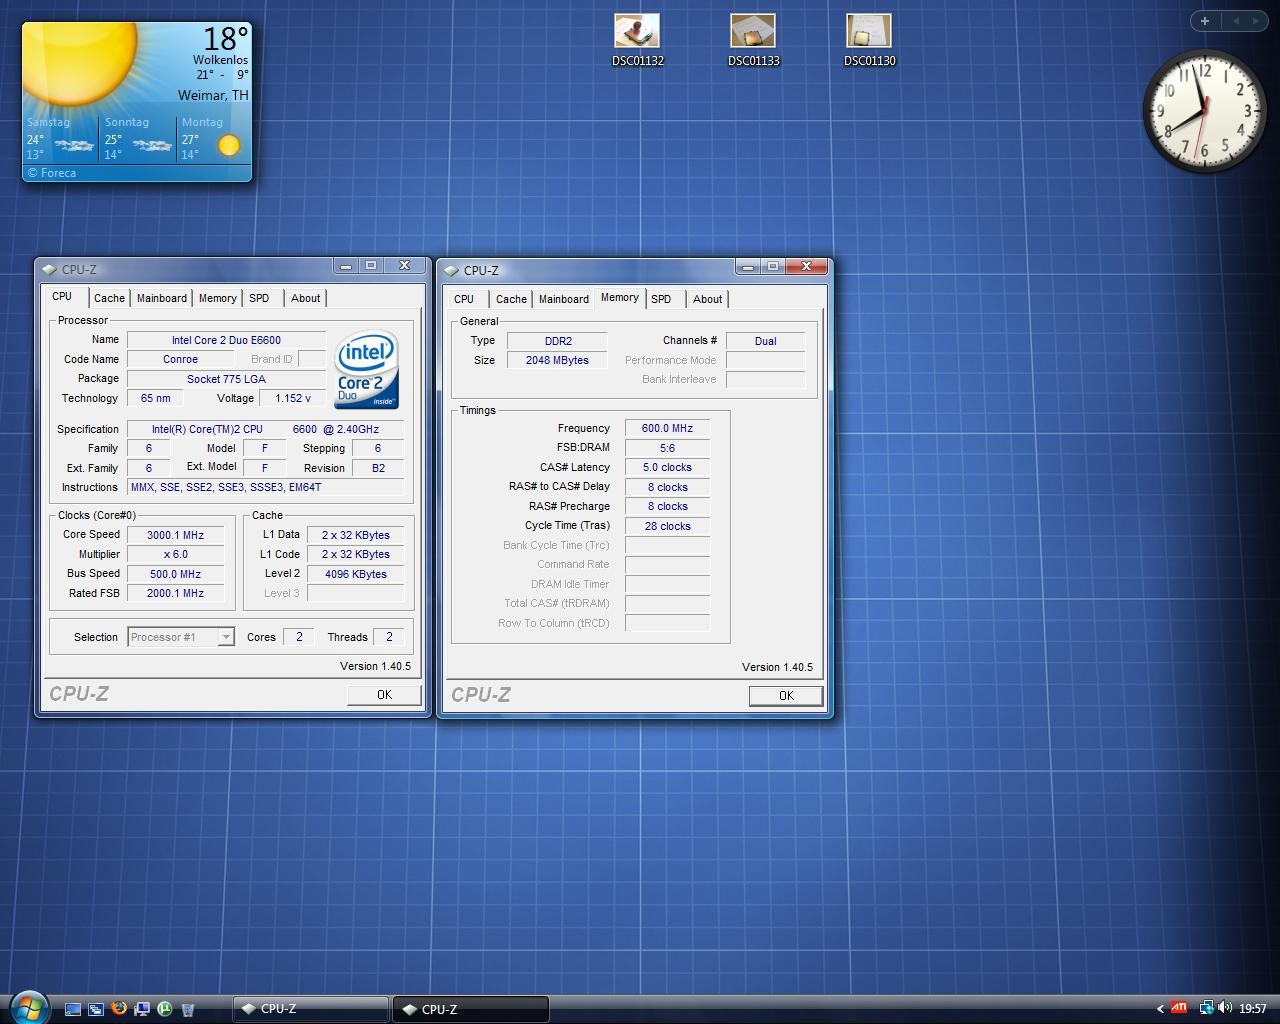
Task: Click the Sonntag forecast cloud icon
Action: tap(152, 146)
